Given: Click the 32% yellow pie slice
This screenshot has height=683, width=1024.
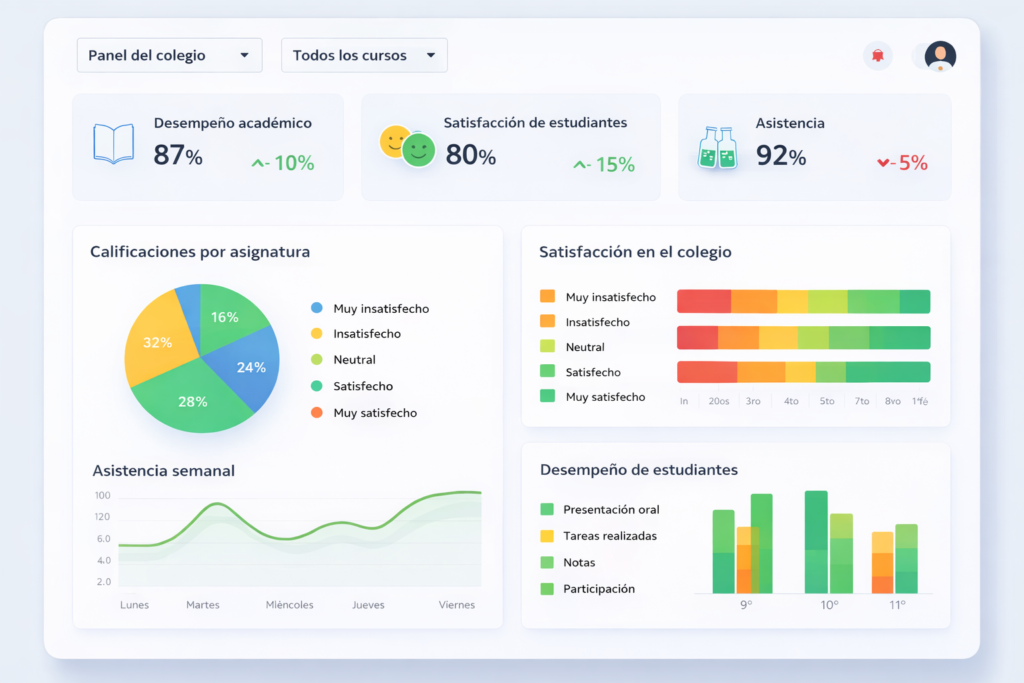Looking at the screenshot, I should (x=157, y=343).
